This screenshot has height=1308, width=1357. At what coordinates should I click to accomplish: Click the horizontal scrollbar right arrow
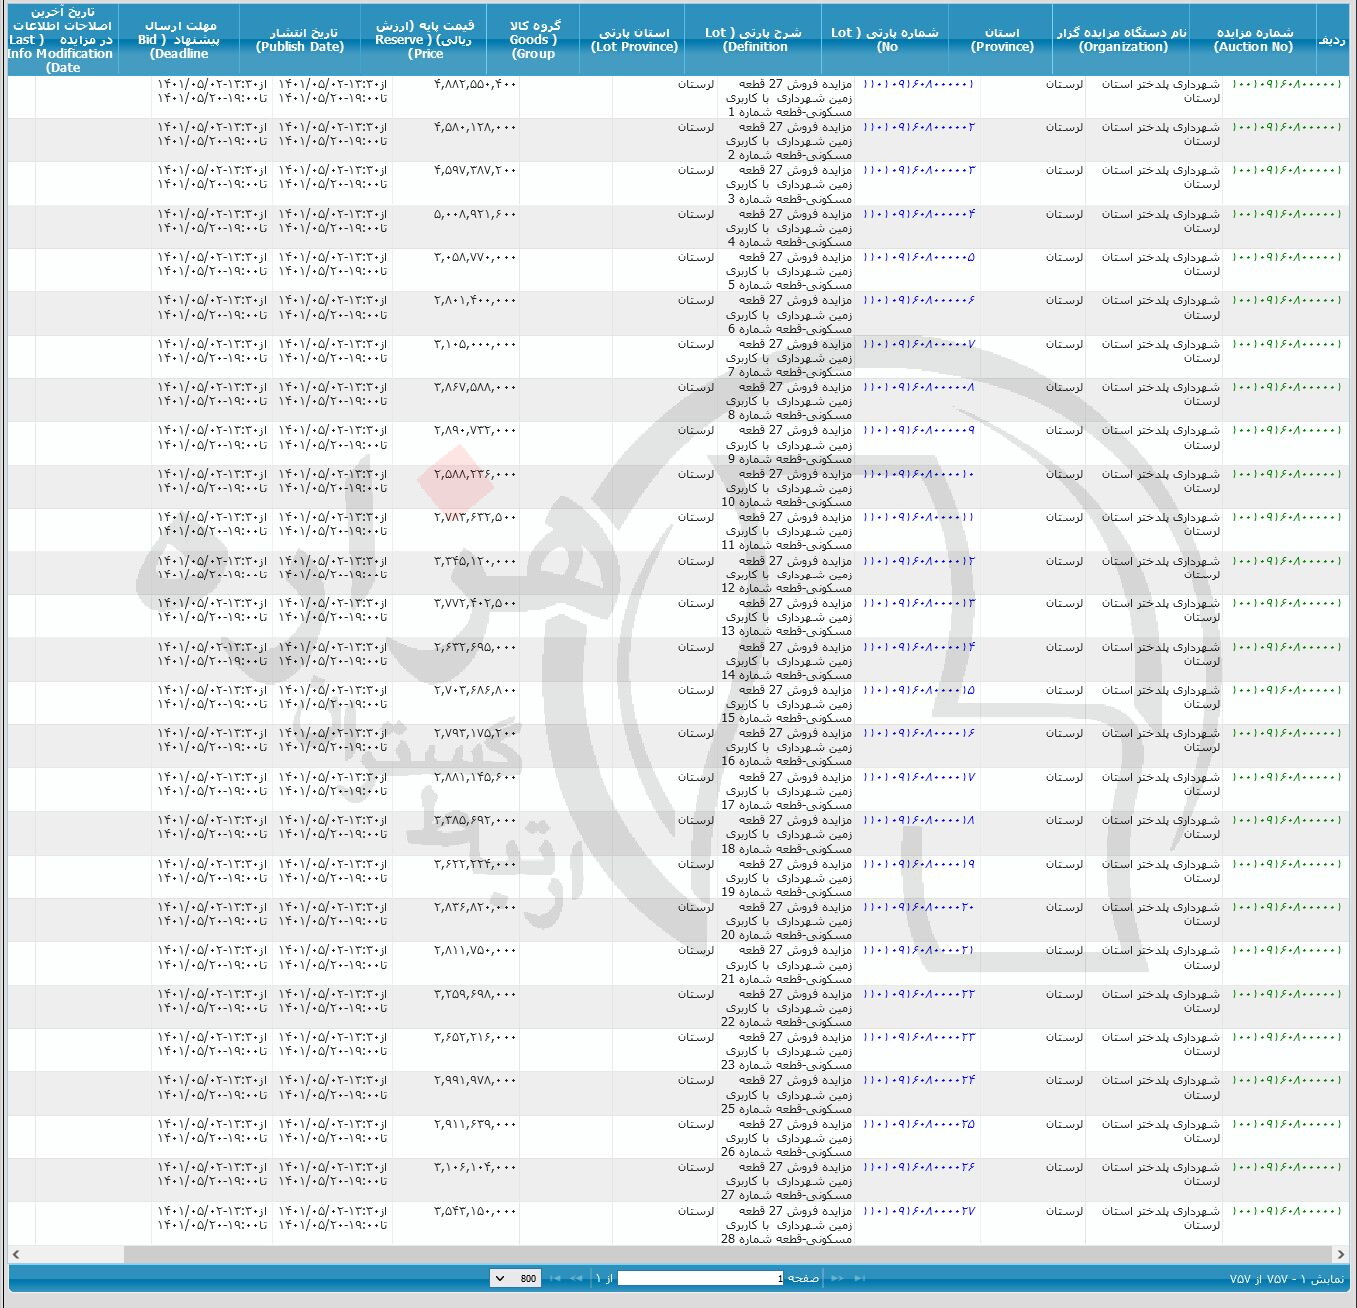click(x=1340, y=1254)
